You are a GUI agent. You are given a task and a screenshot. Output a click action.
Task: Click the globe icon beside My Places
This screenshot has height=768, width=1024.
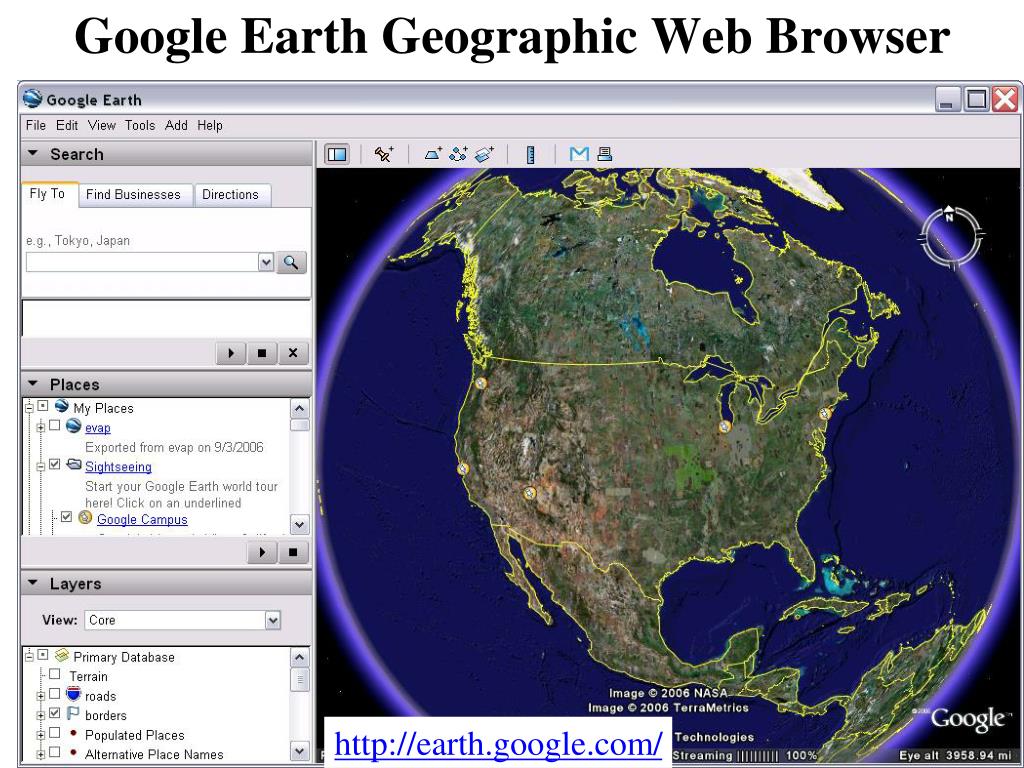[61, 406]
